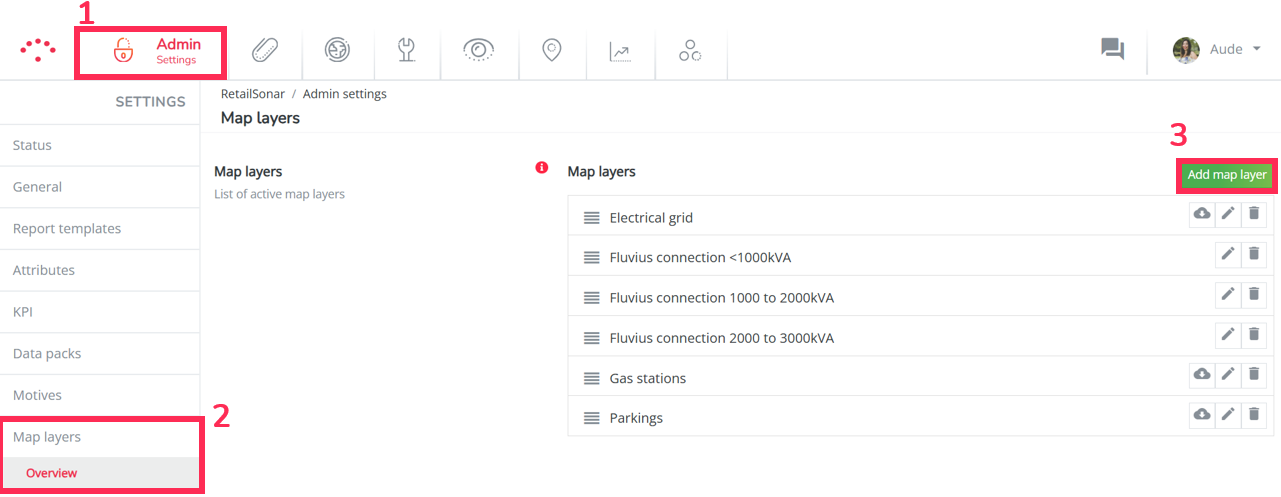The image size is (1281, 497).
Task: Open the trend chart icon
Action: point(621,51)
